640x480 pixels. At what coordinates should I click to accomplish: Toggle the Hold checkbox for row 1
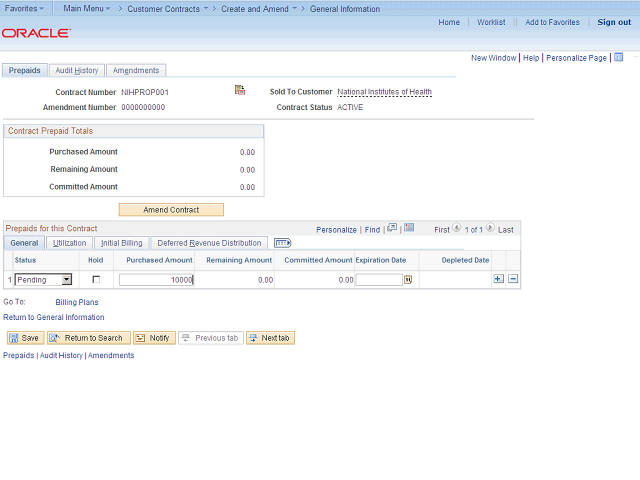(96, 280)
